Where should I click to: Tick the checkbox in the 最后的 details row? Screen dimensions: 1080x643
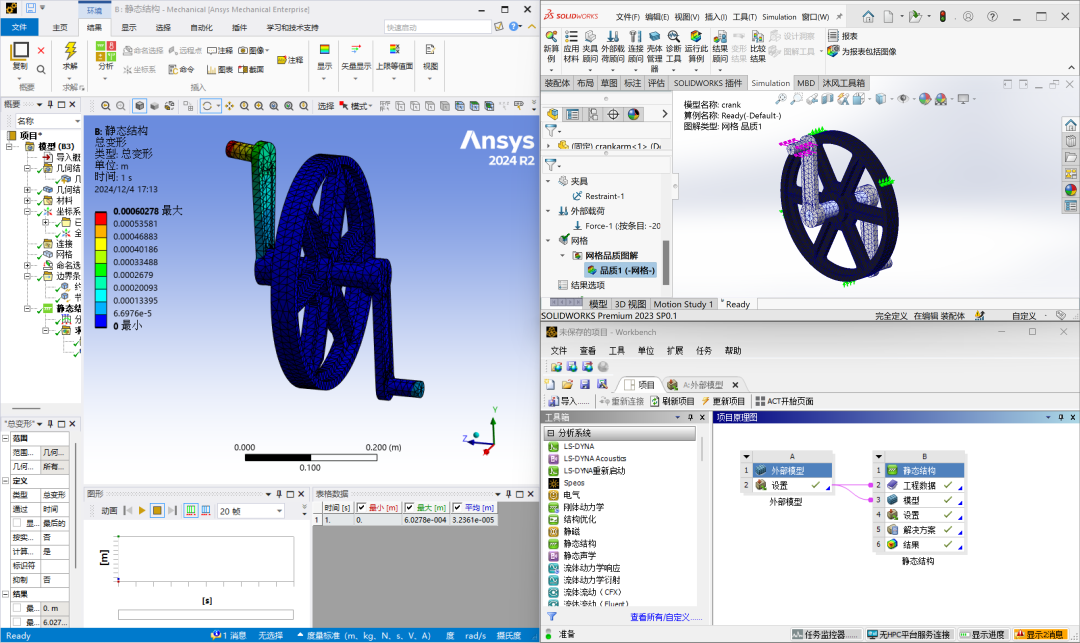point(17,523)
